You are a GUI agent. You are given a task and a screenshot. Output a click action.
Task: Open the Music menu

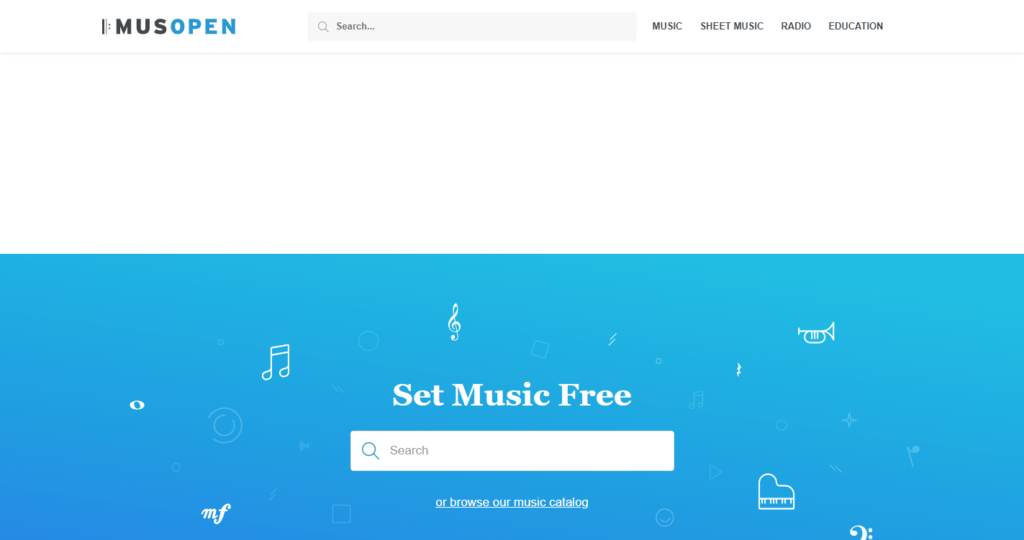coord(667,26)
